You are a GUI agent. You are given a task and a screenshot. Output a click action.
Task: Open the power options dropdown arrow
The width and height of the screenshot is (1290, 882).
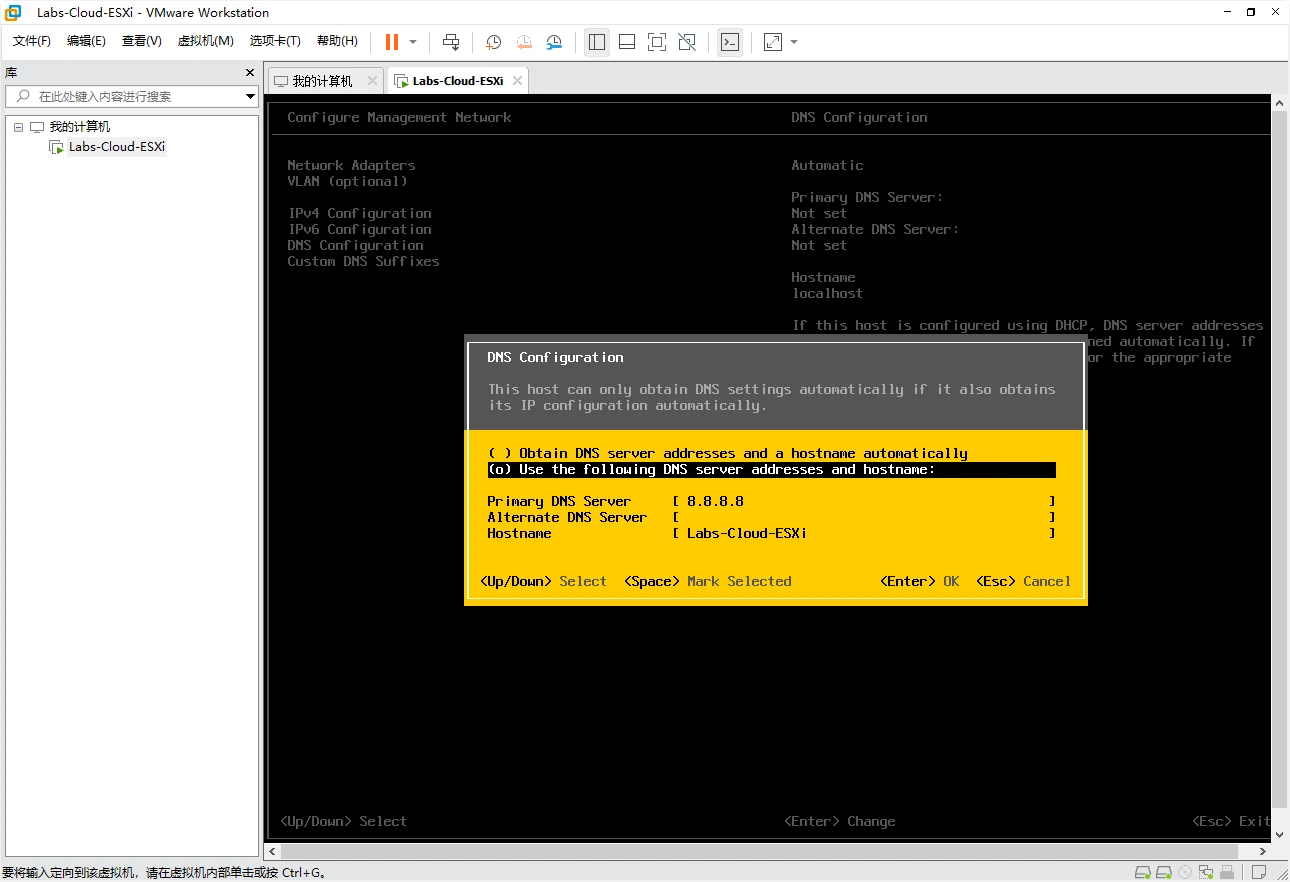tap(413, 42)
